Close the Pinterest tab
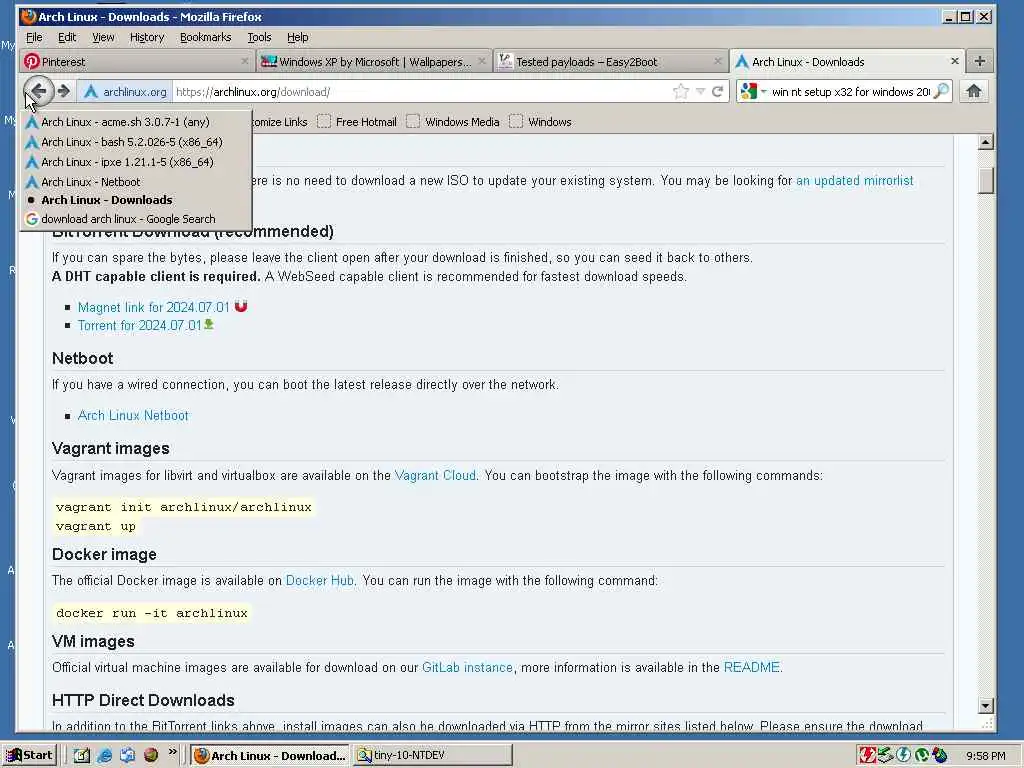Viewport: 1024px width, 768px height. click(x=244, y=61)
